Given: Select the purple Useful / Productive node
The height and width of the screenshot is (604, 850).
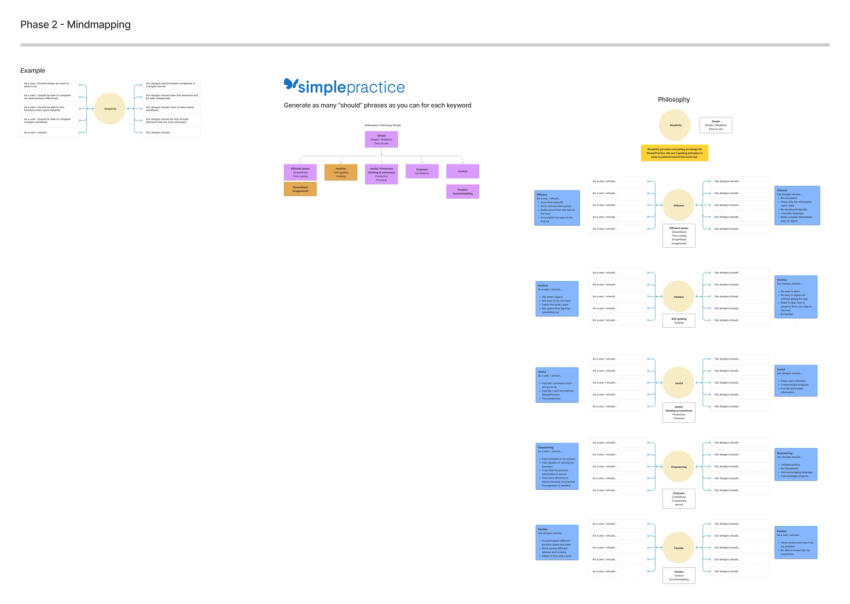Looking at the screenshot, I should pyautogui.click(x=382, y=173).
